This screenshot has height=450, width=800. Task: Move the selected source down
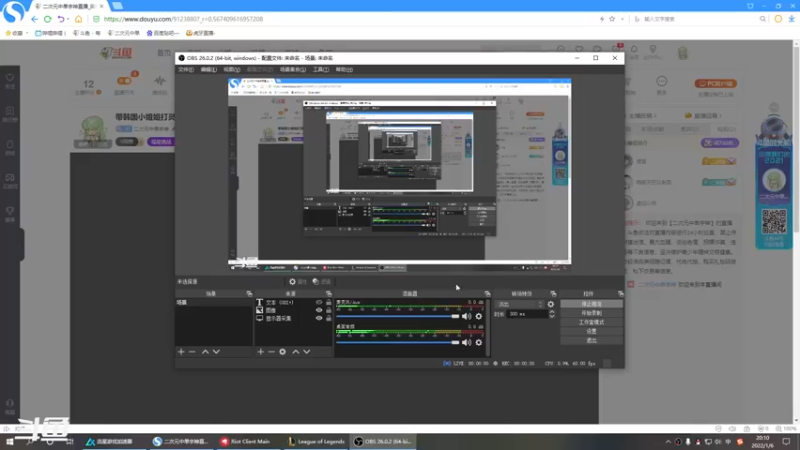pos(307,352)
